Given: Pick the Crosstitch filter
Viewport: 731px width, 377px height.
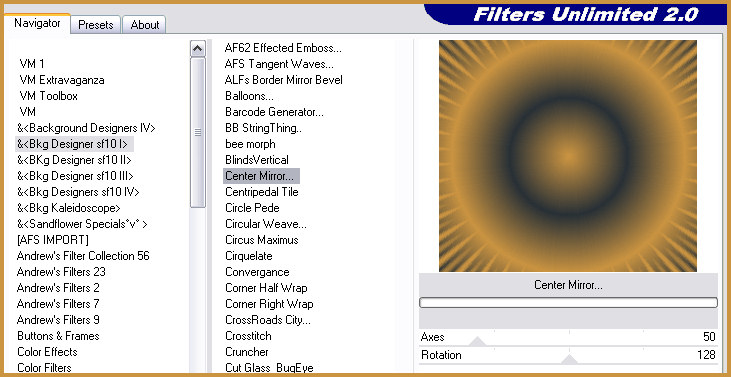Looking at the screenshot, I should tap(248, 336).
